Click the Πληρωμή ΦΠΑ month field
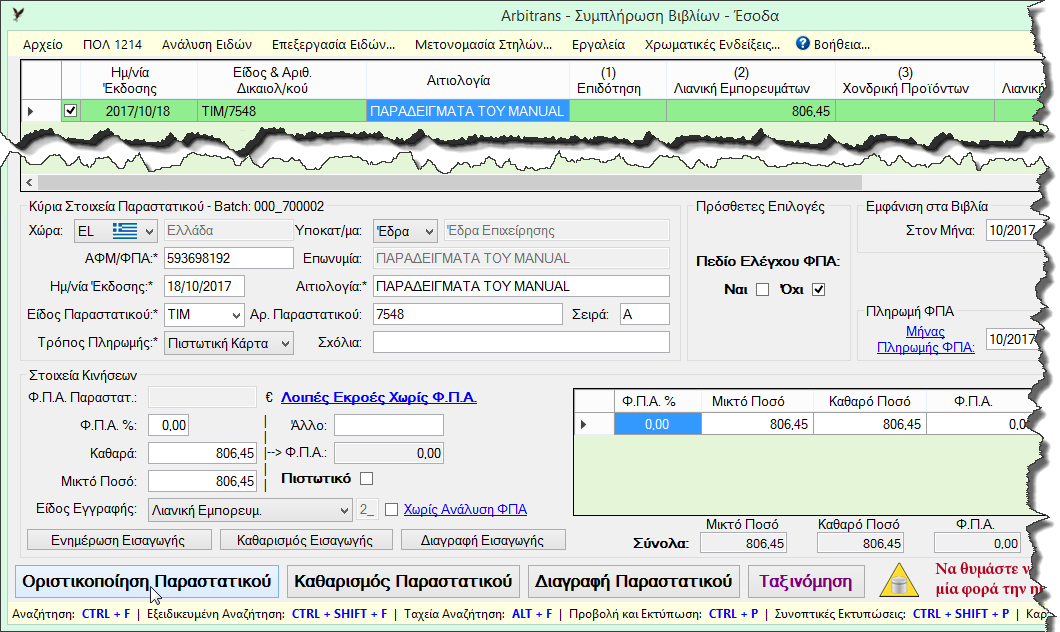The image size is (1060, 632). tap(1011, 339)
